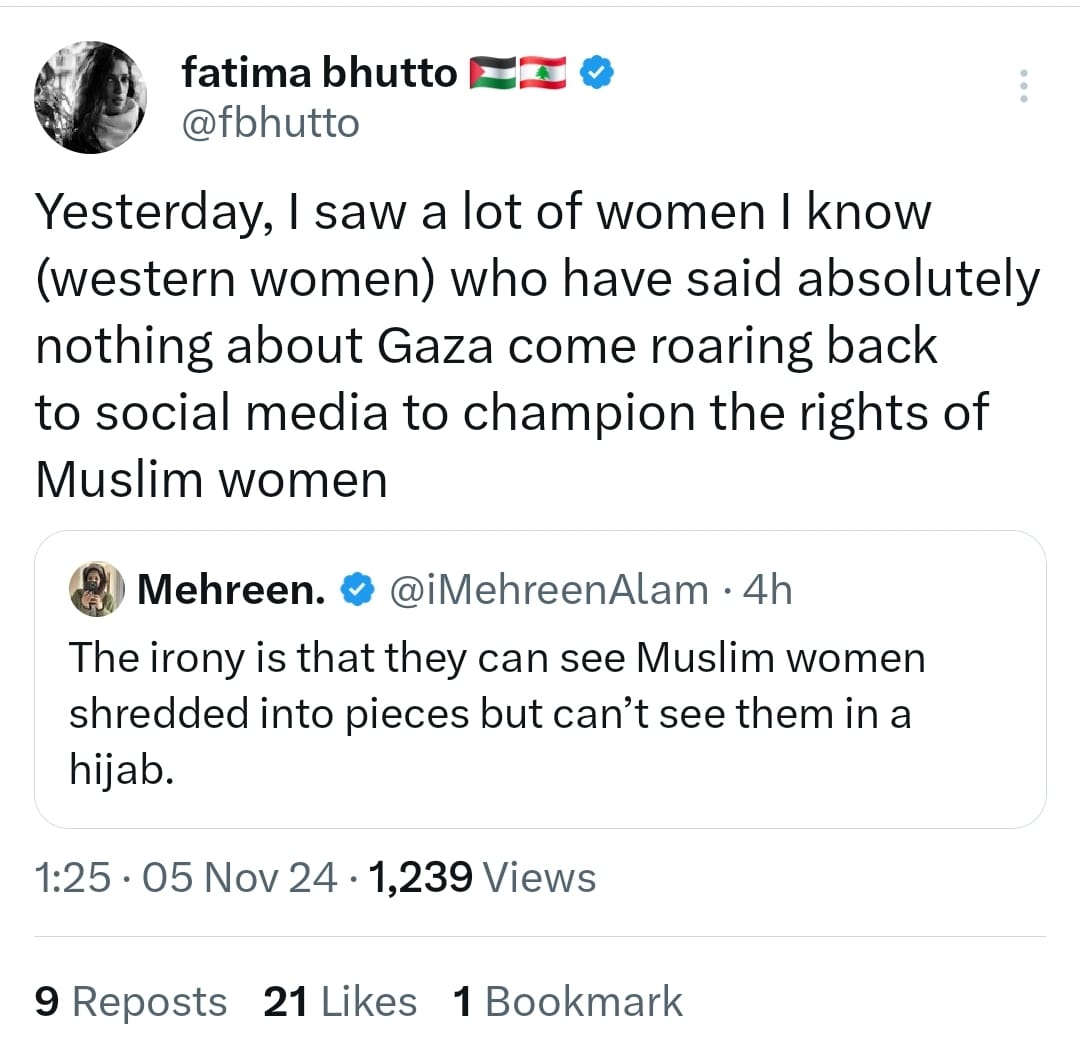1080x1058 pixels.
Task: Open the @fbhutto handle link
Action: point(270,123)
